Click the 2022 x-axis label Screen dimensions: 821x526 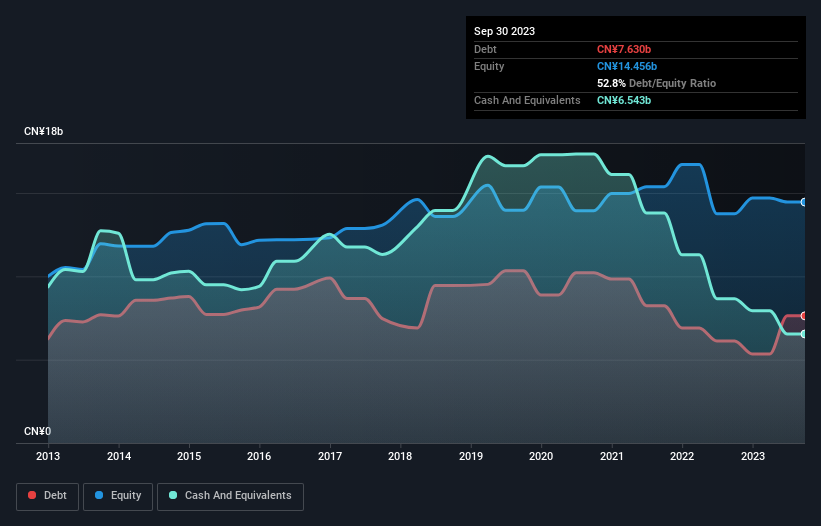pyautogui.click(x=682, y=456)
